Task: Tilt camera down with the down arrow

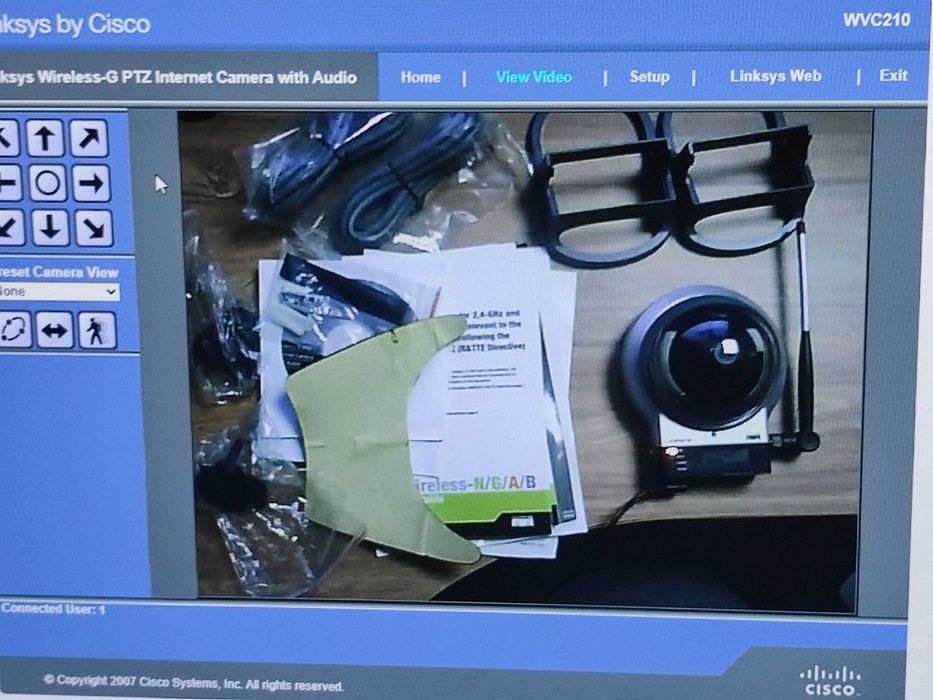Action: [x=50, y=227]
